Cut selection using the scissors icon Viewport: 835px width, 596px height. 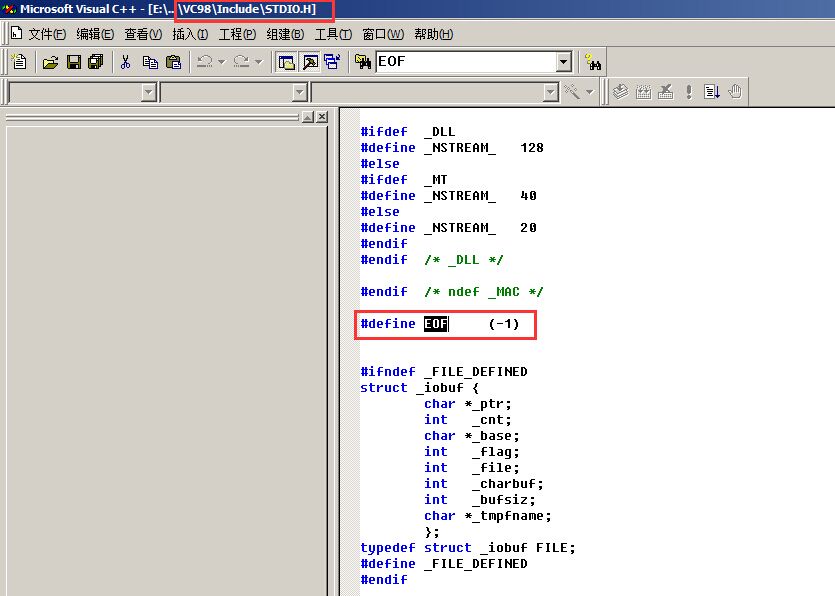tap(126, 62)
